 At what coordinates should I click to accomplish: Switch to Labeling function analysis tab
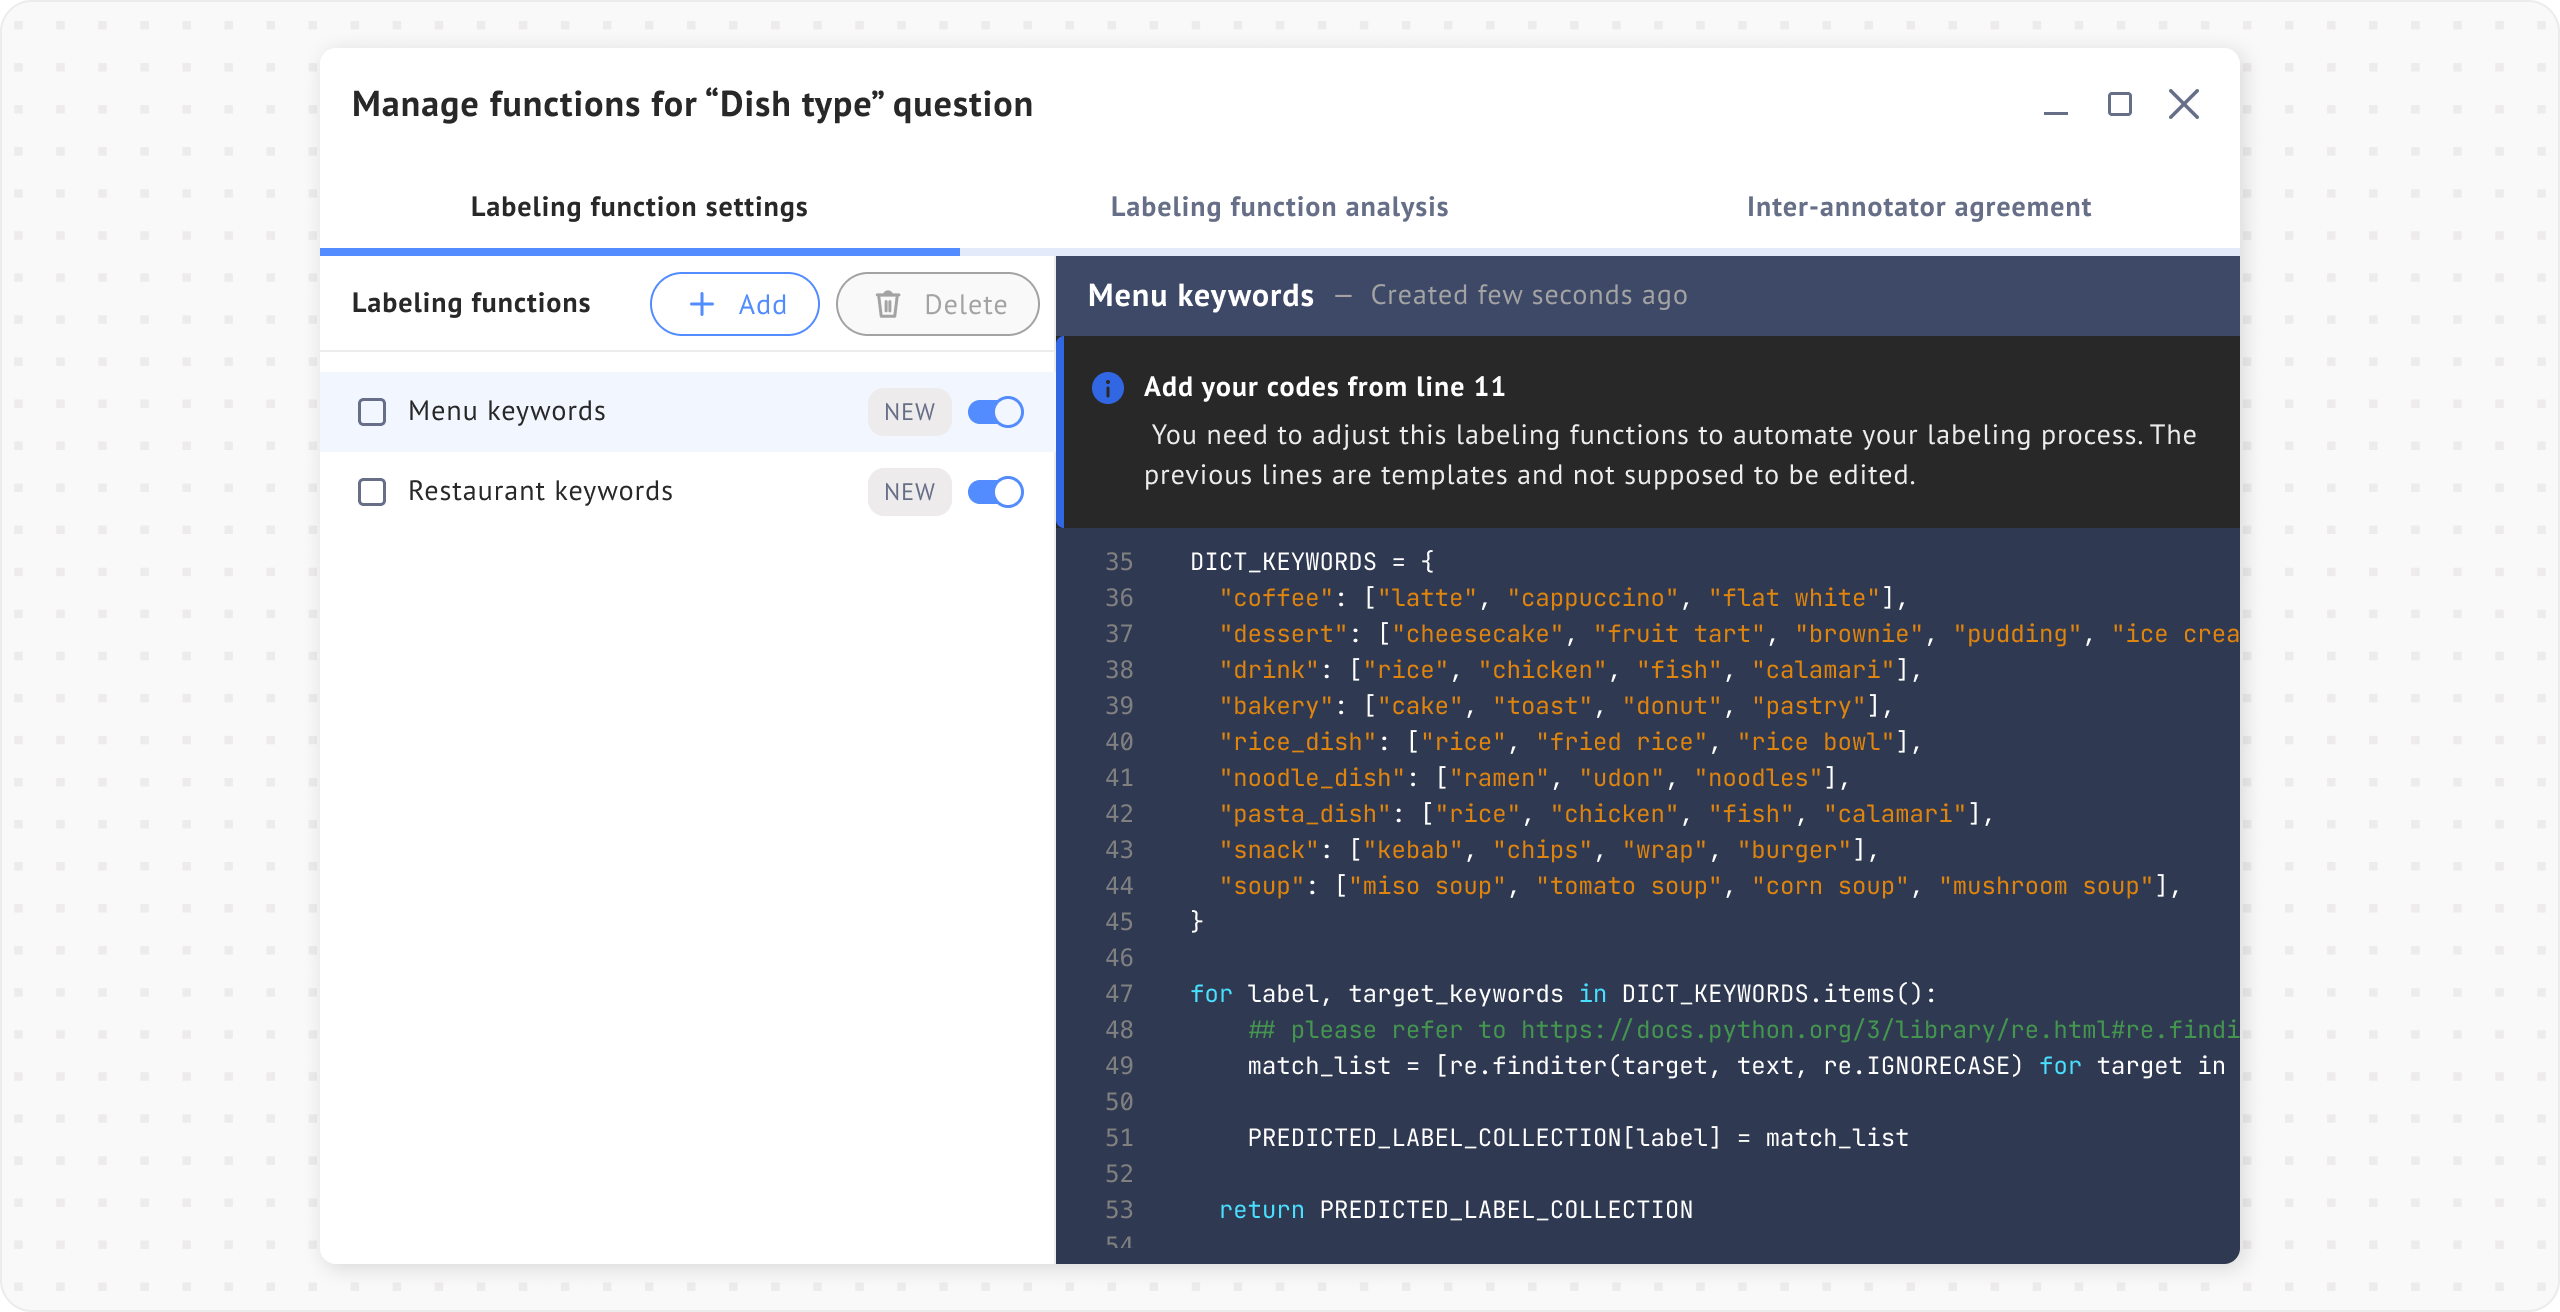pyautogui.click(x=1279, y=207)
